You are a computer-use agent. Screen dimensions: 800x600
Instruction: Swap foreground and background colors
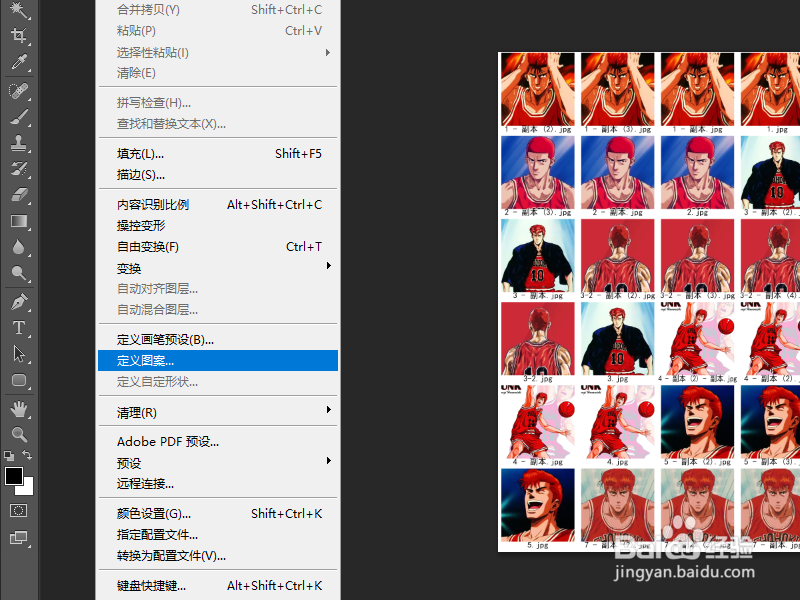pos(27,455)
